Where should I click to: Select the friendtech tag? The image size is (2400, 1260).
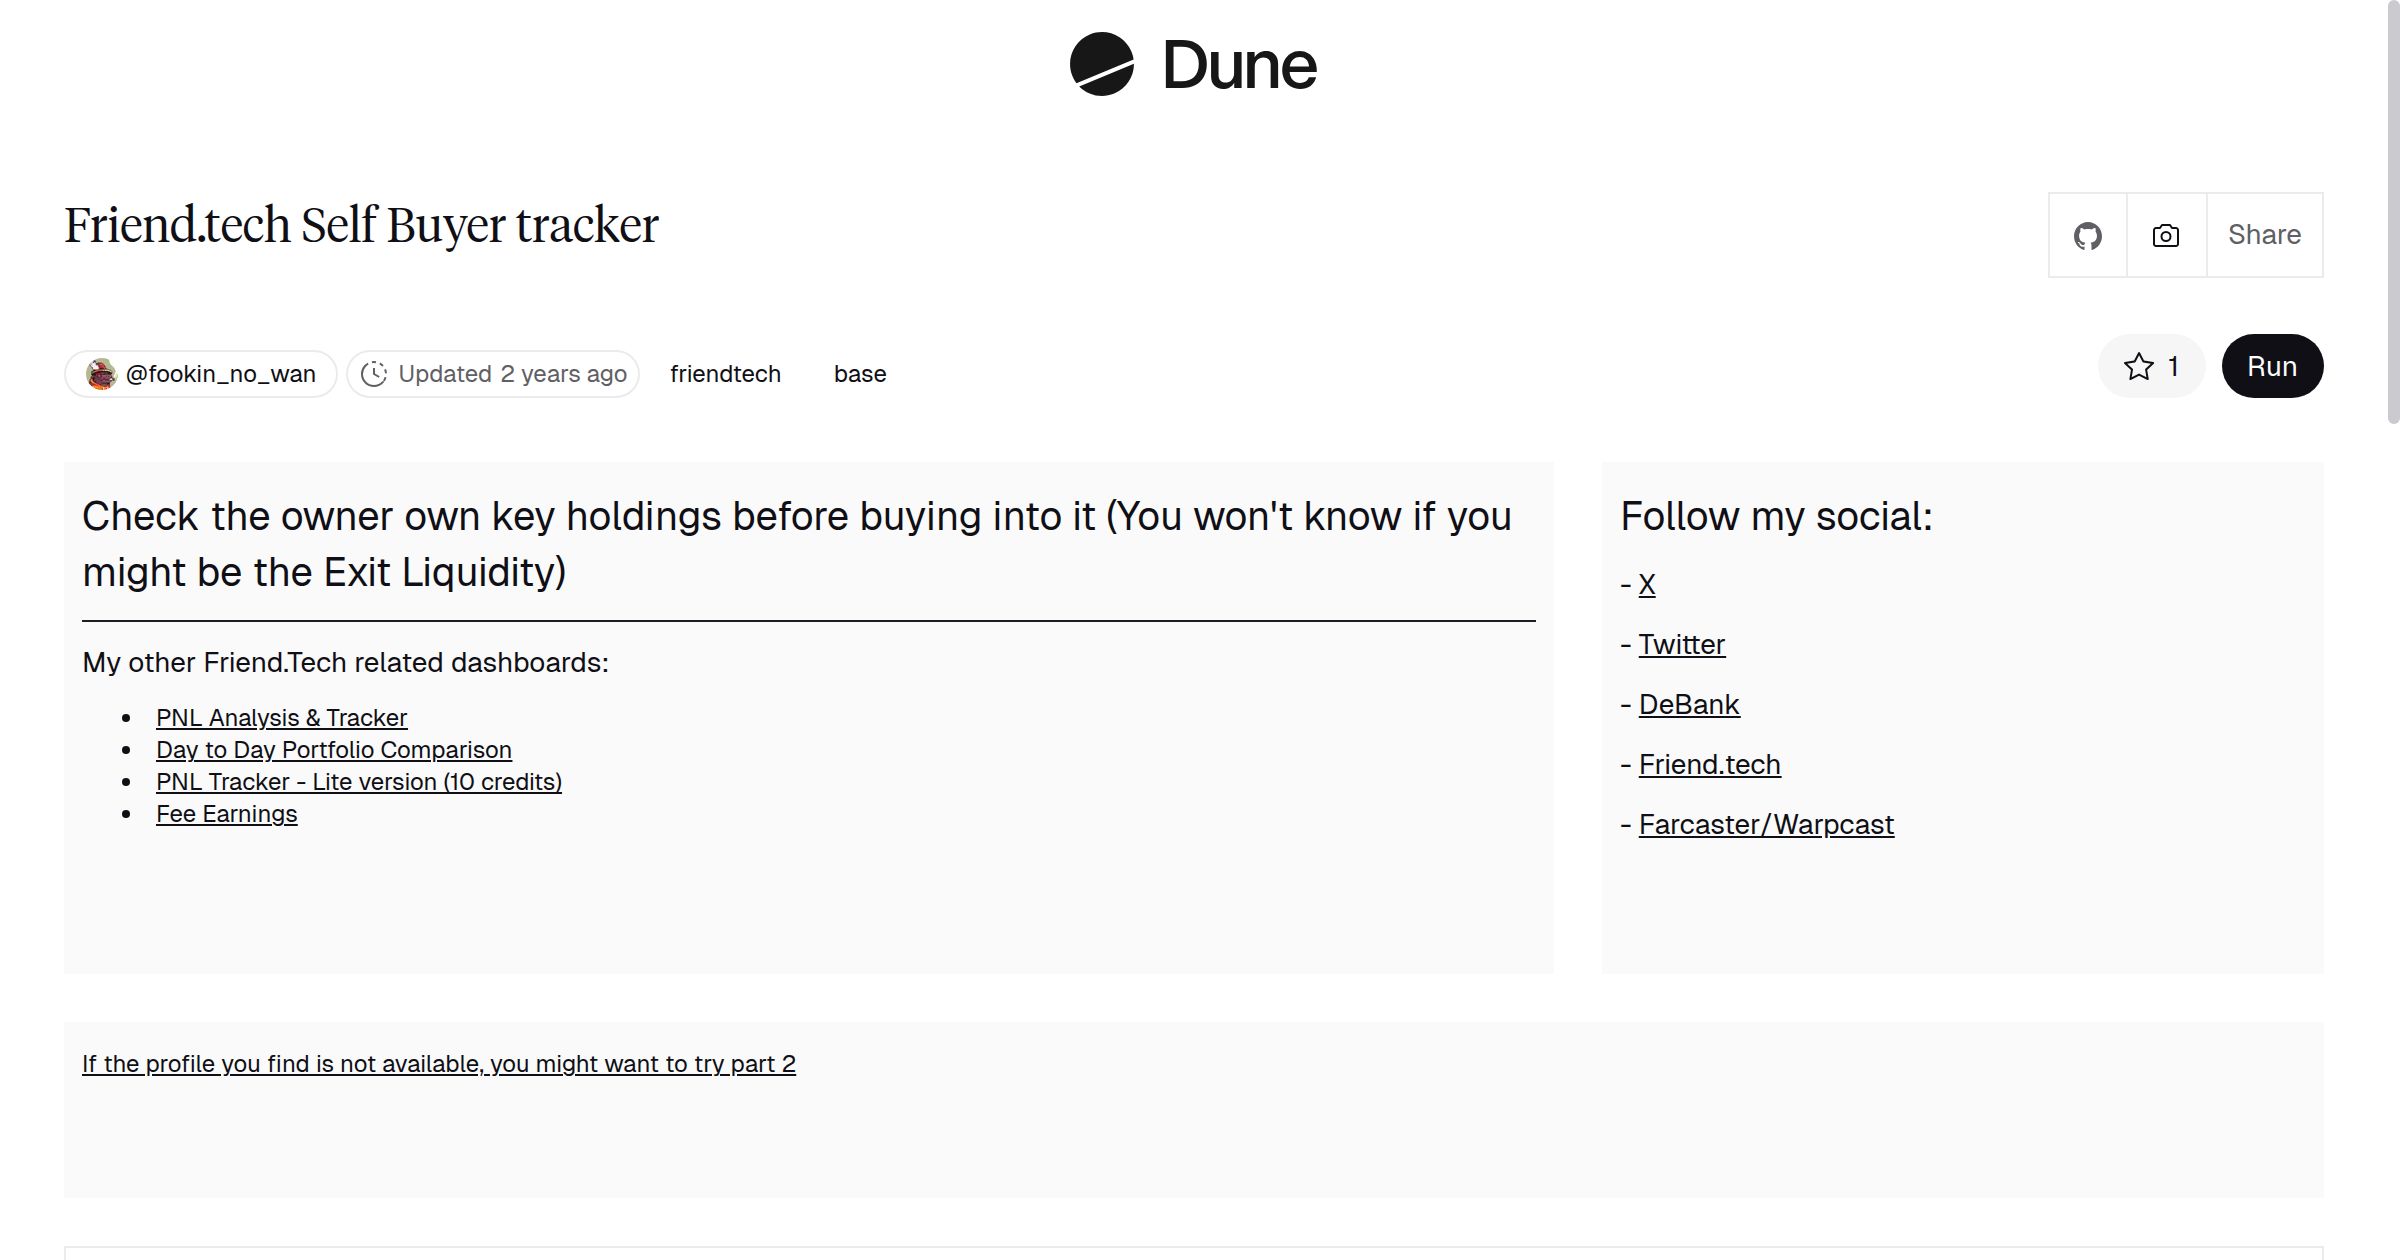[725, 374]
